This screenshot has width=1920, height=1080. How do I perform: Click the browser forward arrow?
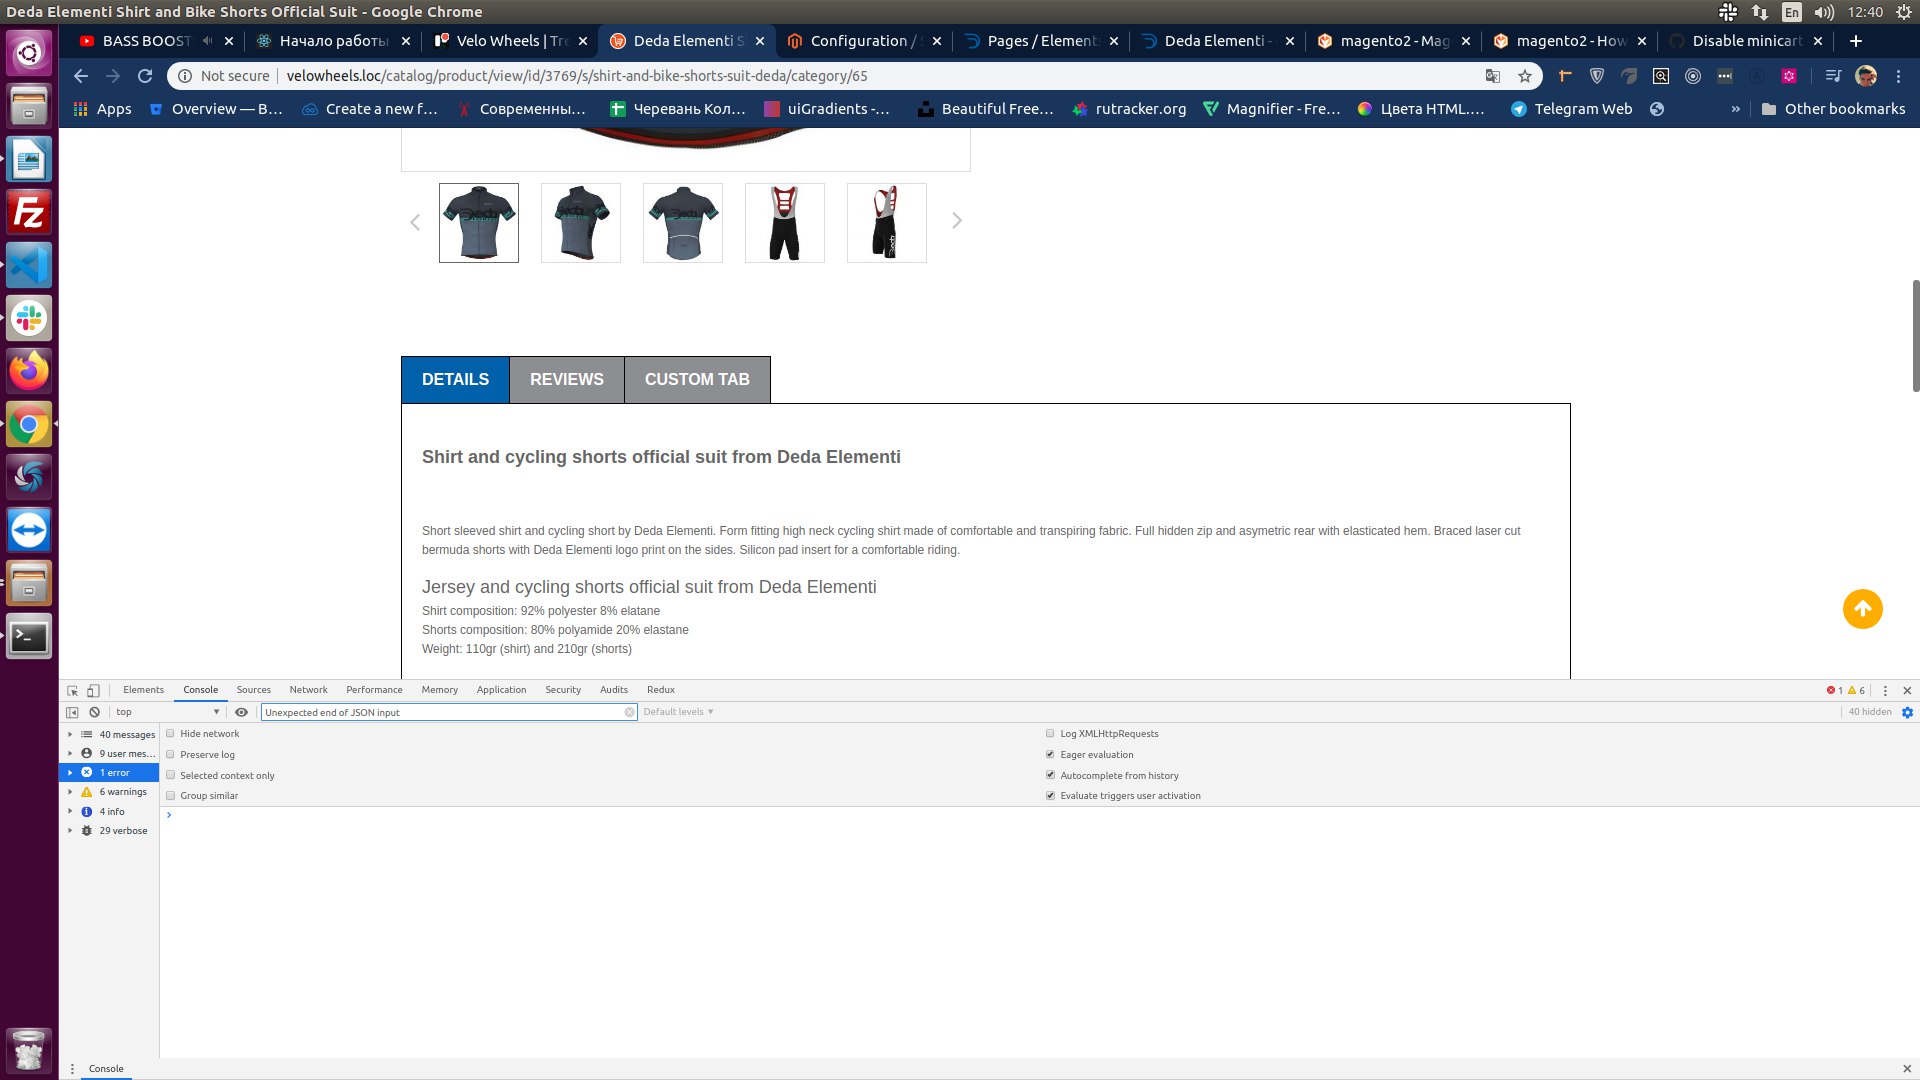[x=113, y=76]
